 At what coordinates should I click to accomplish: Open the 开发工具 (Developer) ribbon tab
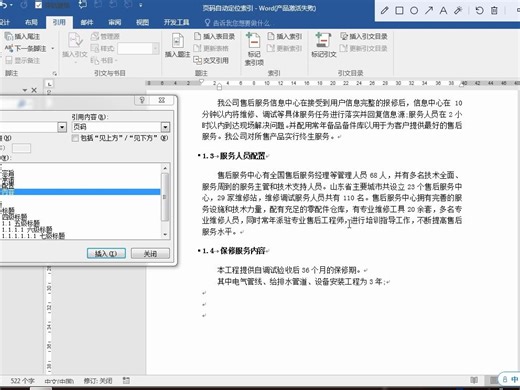176,22
